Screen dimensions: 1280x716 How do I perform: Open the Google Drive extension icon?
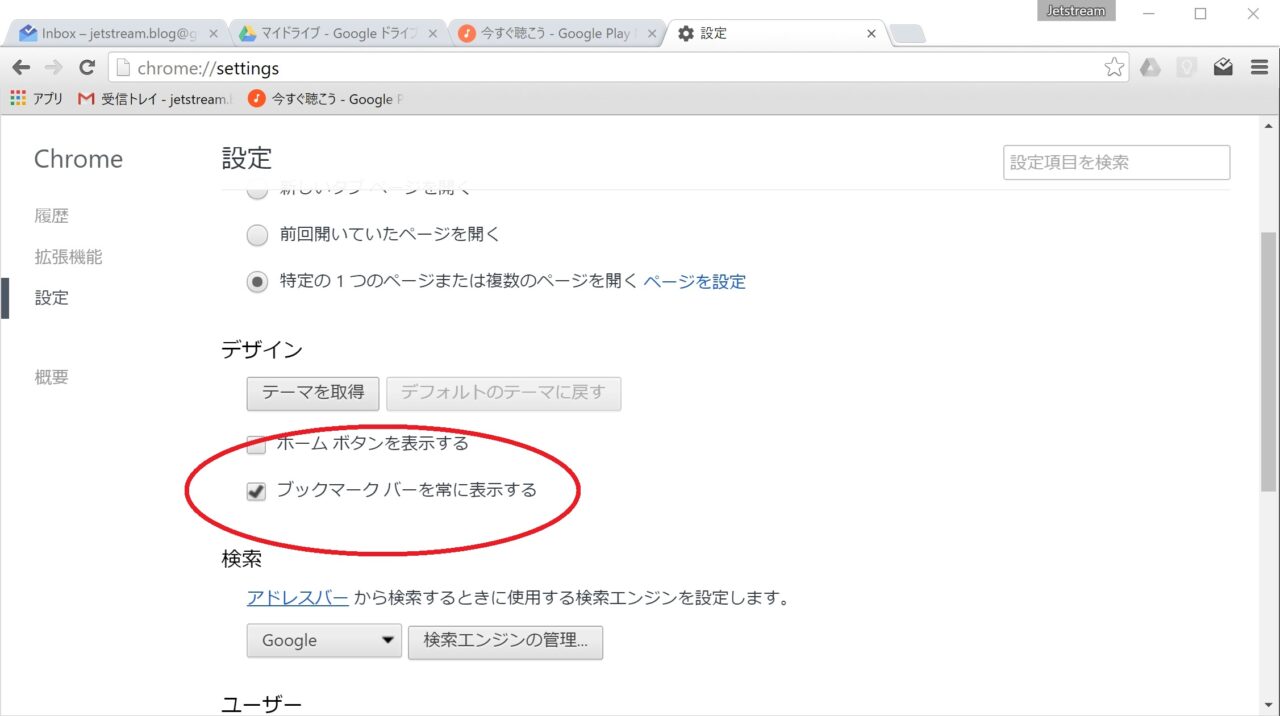point(1150,68)
